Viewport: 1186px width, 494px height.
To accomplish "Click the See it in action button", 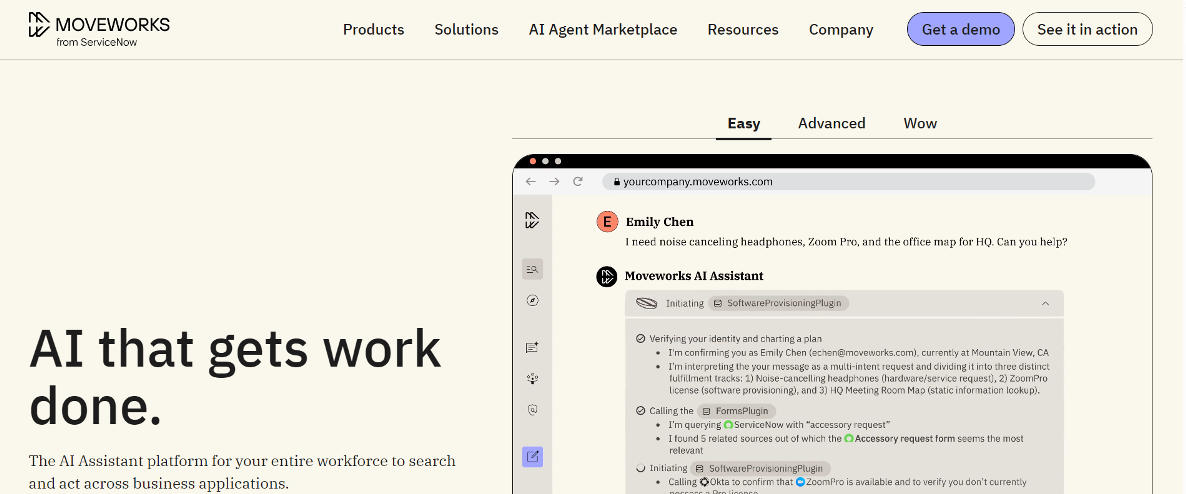I will point(1087,30).
